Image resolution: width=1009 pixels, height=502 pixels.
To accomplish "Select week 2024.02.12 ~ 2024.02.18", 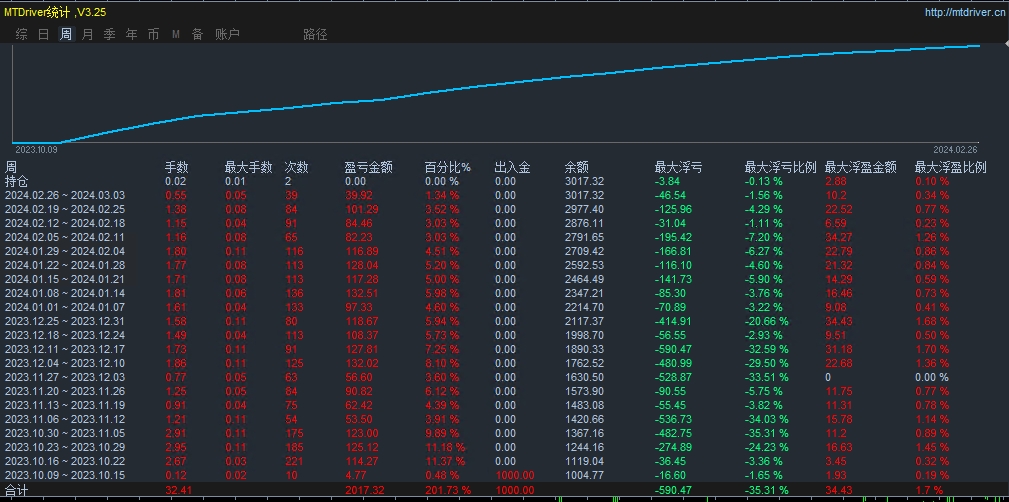I will 65,223.
